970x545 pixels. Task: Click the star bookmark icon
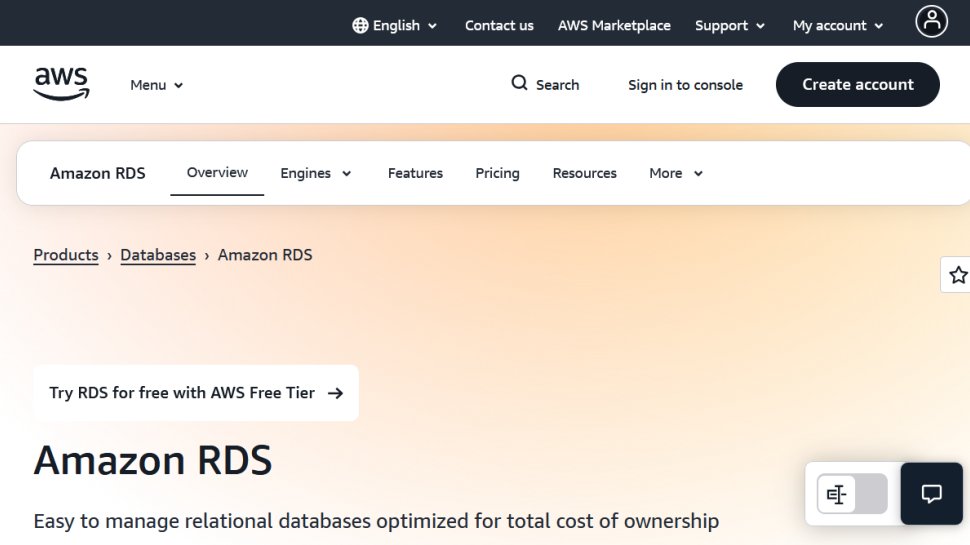pos(958,275)
